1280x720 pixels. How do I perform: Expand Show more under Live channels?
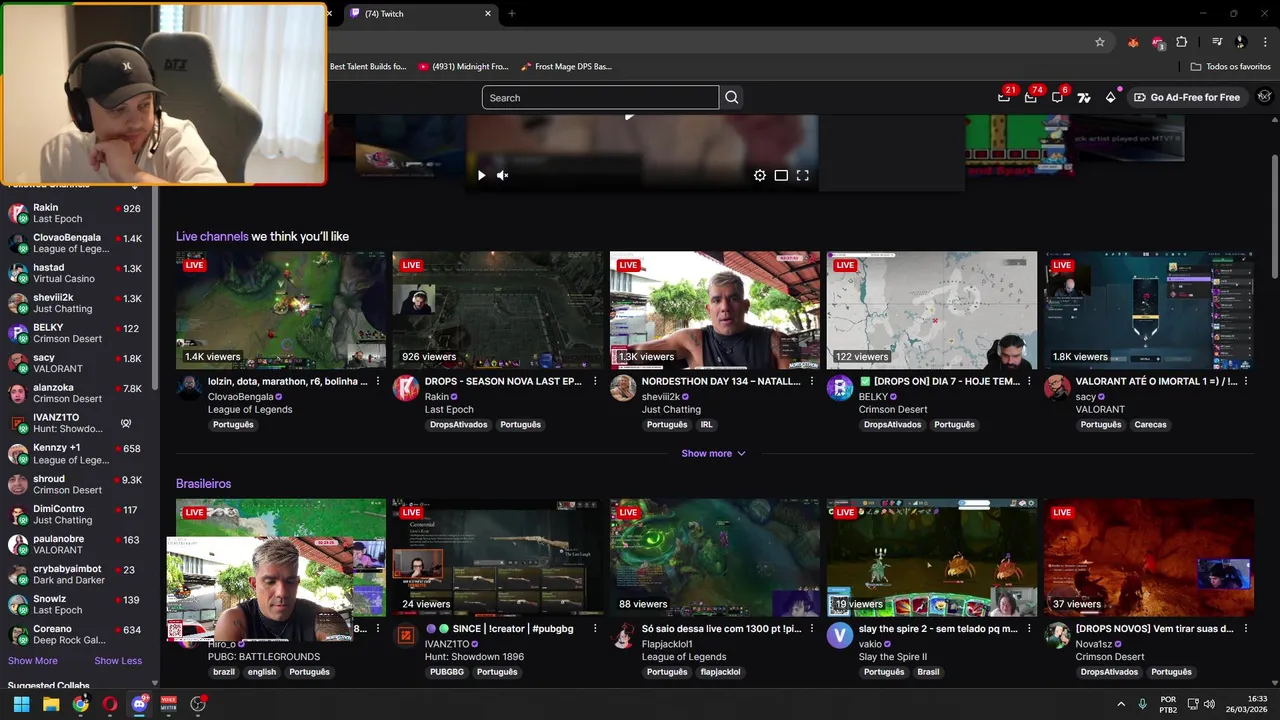[713, 453]
